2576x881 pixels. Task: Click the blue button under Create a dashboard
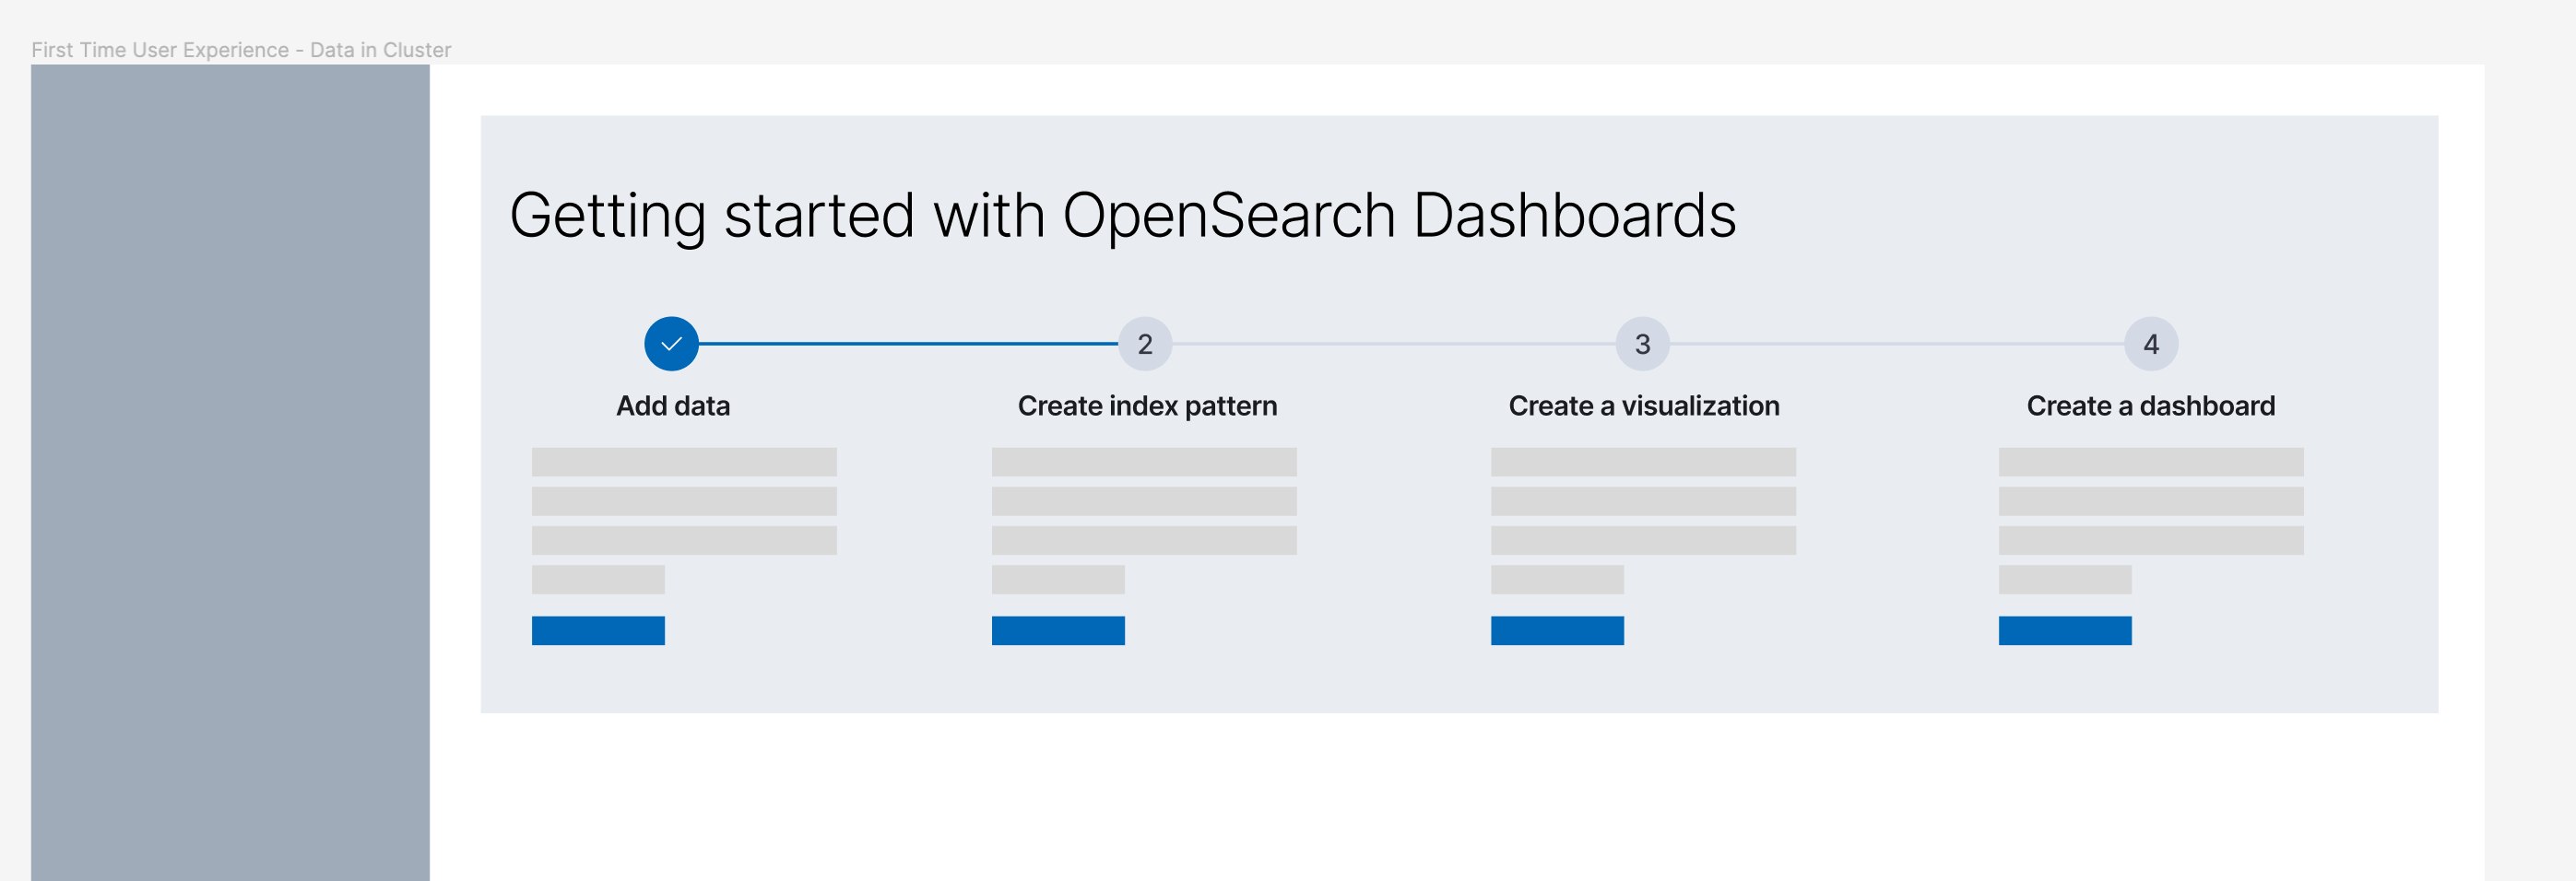click(2065, 631)
